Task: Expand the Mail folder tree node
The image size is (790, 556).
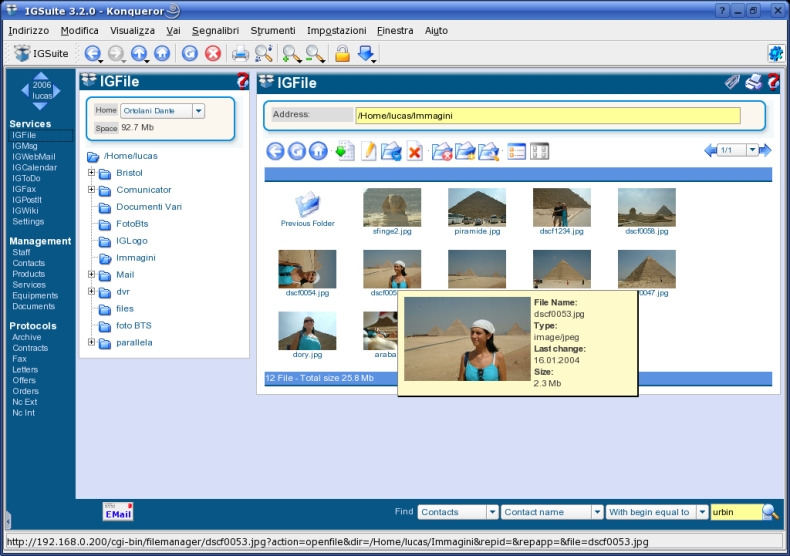Action: pyautogui.click(x=91, y=274)
